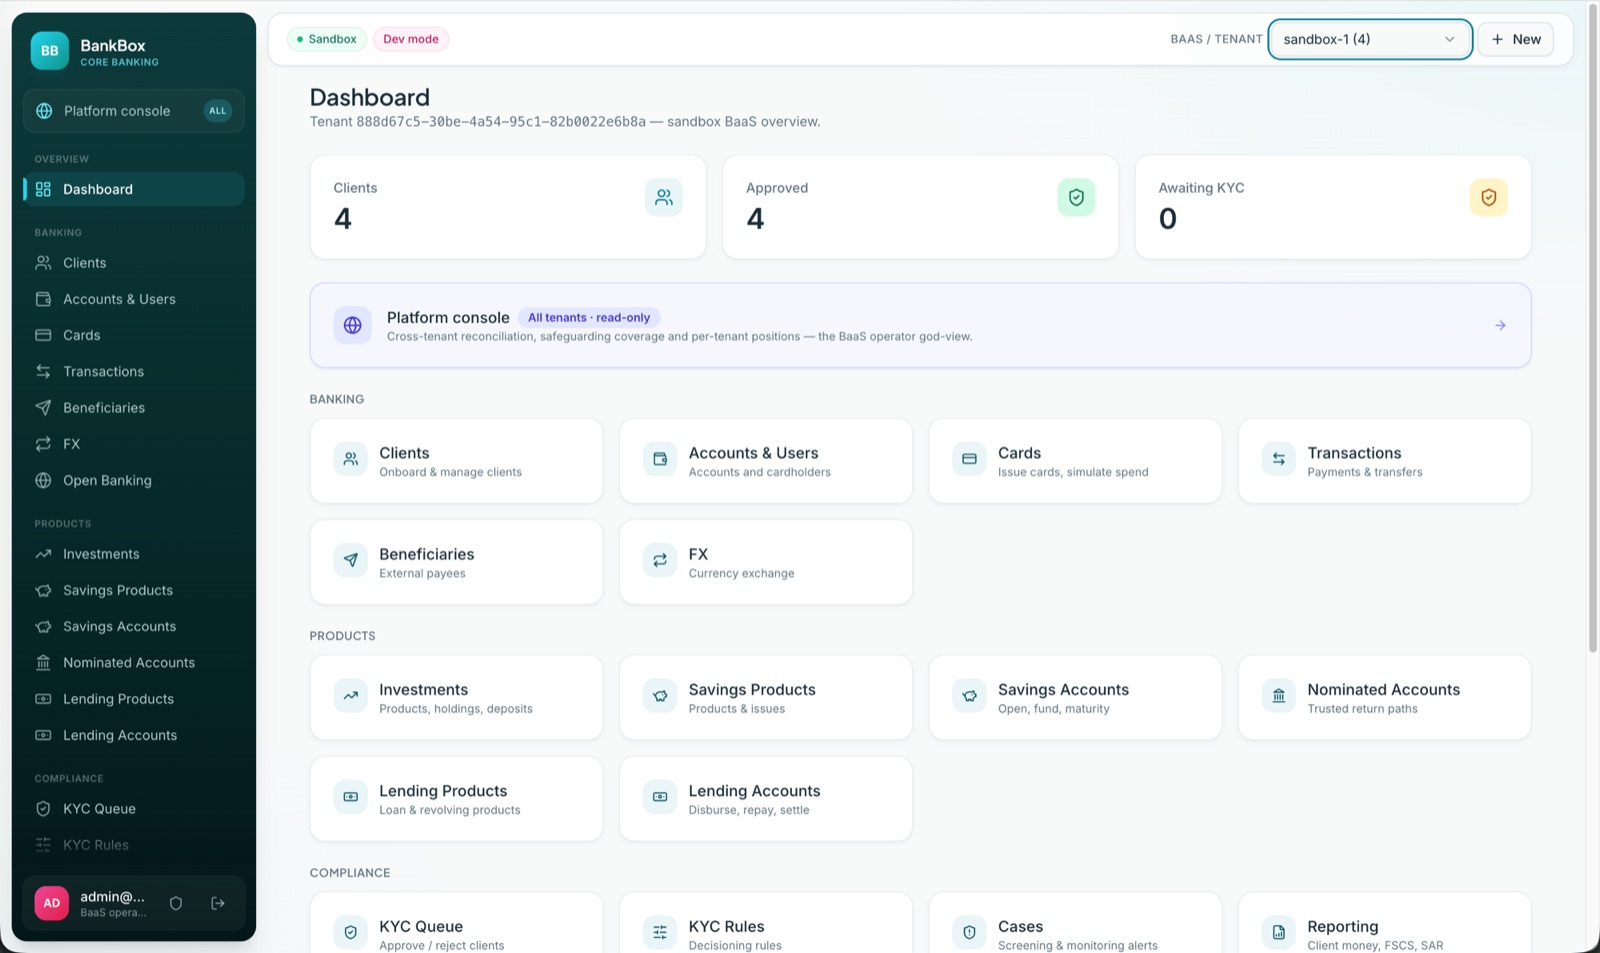Open the Lending Accounts card
The height and width of the screenshot is (953, 1600).
(766, 799)
